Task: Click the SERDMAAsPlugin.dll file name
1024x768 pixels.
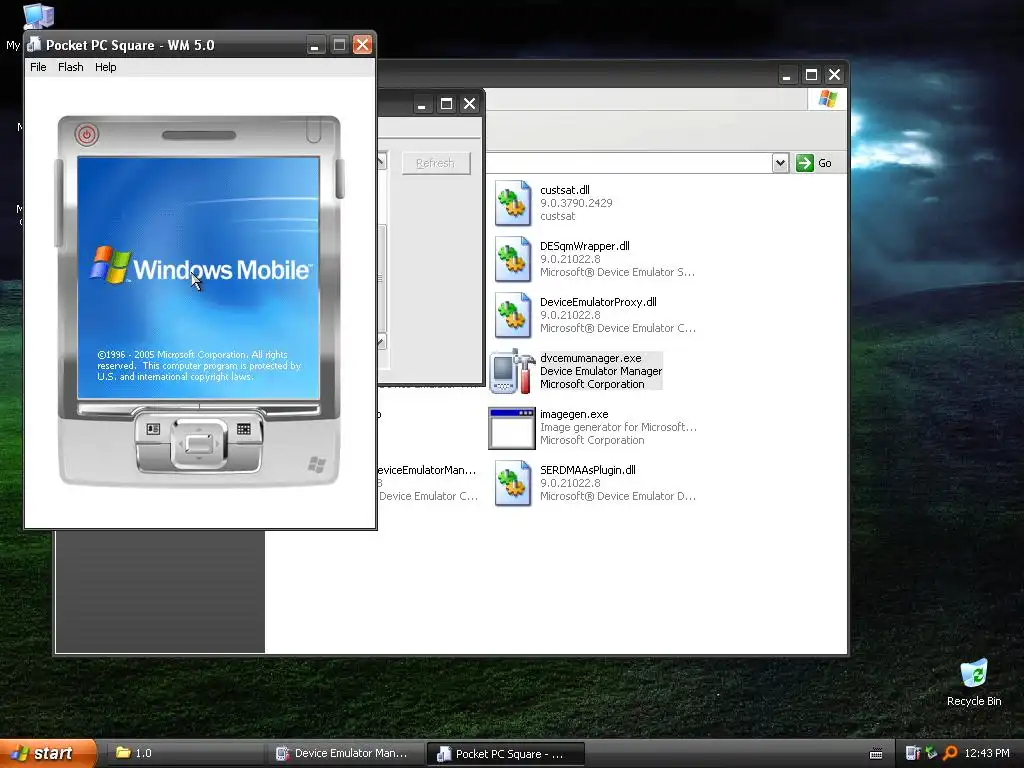Action: [588, 470]
